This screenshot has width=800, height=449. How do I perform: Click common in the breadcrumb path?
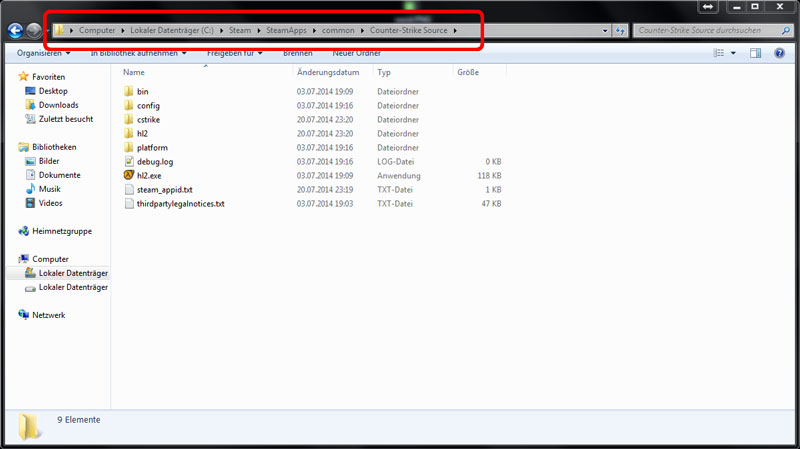(338, 31)
